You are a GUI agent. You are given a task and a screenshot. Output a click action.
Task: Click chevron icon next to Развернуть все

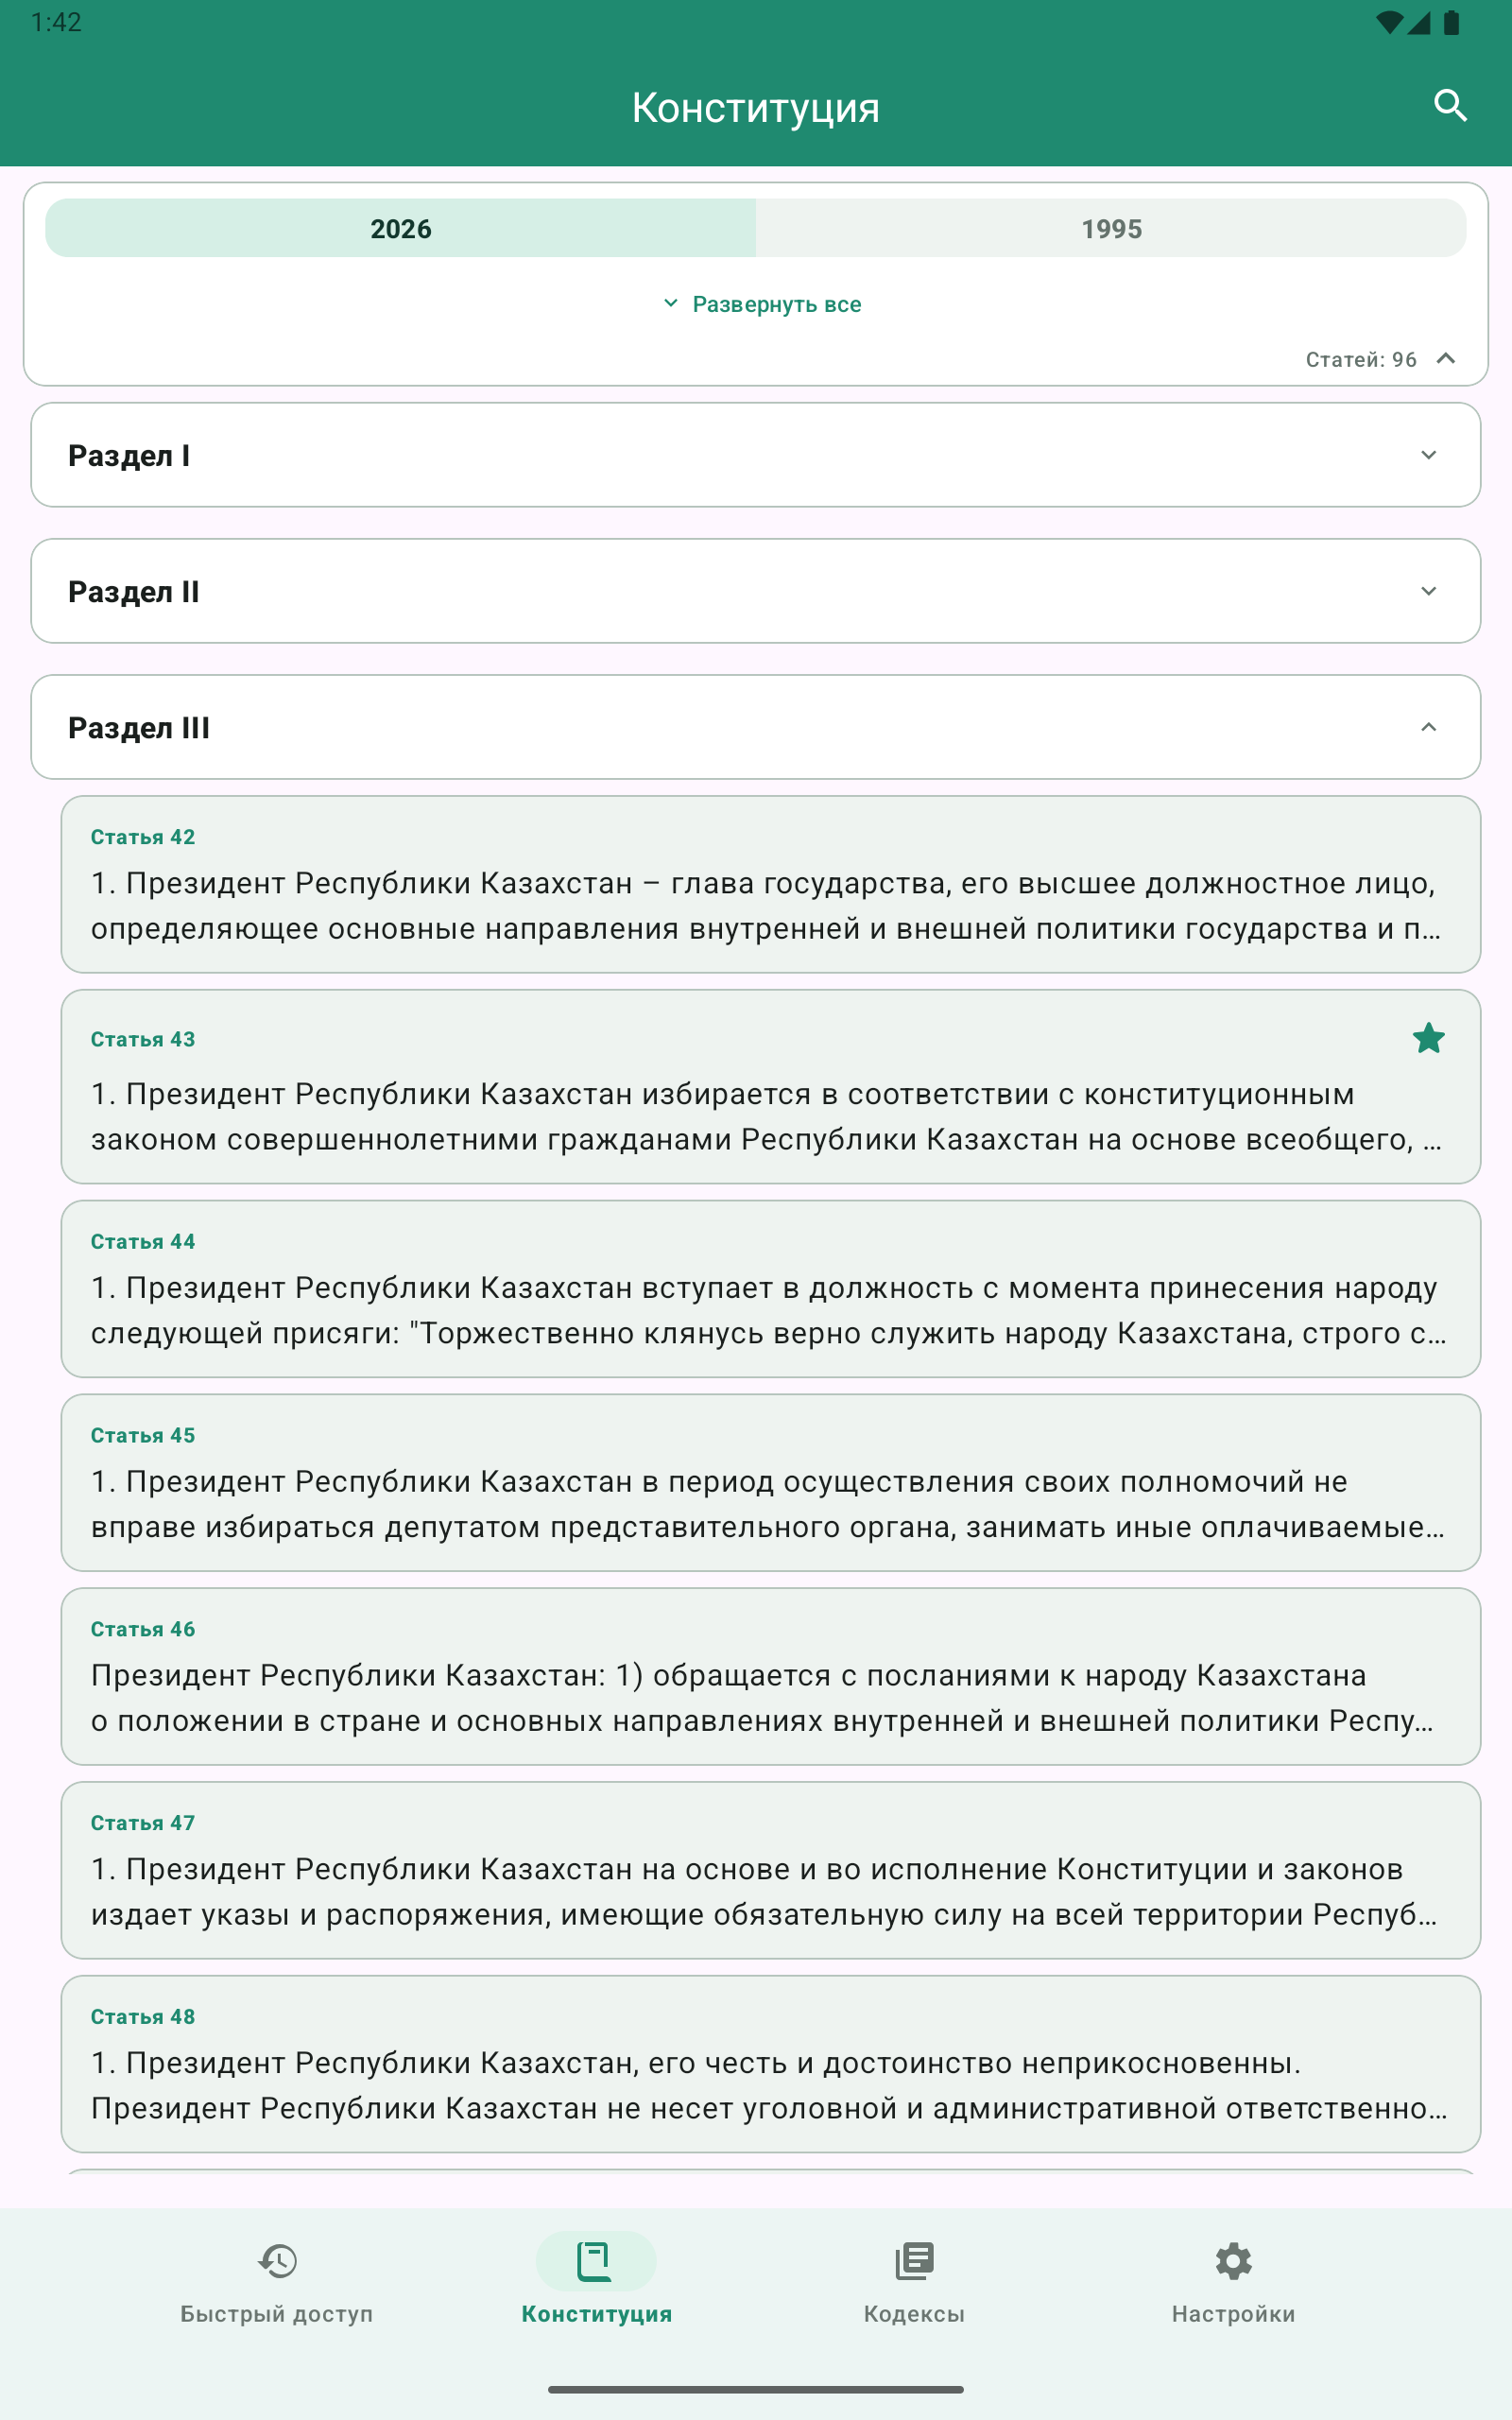click(670, 303)
